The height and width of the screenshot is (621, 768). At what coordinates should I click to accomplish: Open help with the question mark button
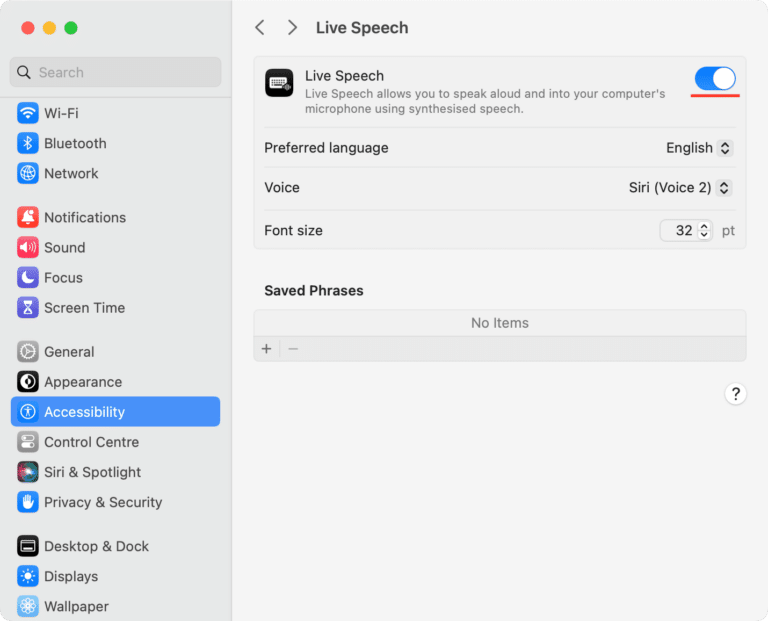tap(735, 394)
